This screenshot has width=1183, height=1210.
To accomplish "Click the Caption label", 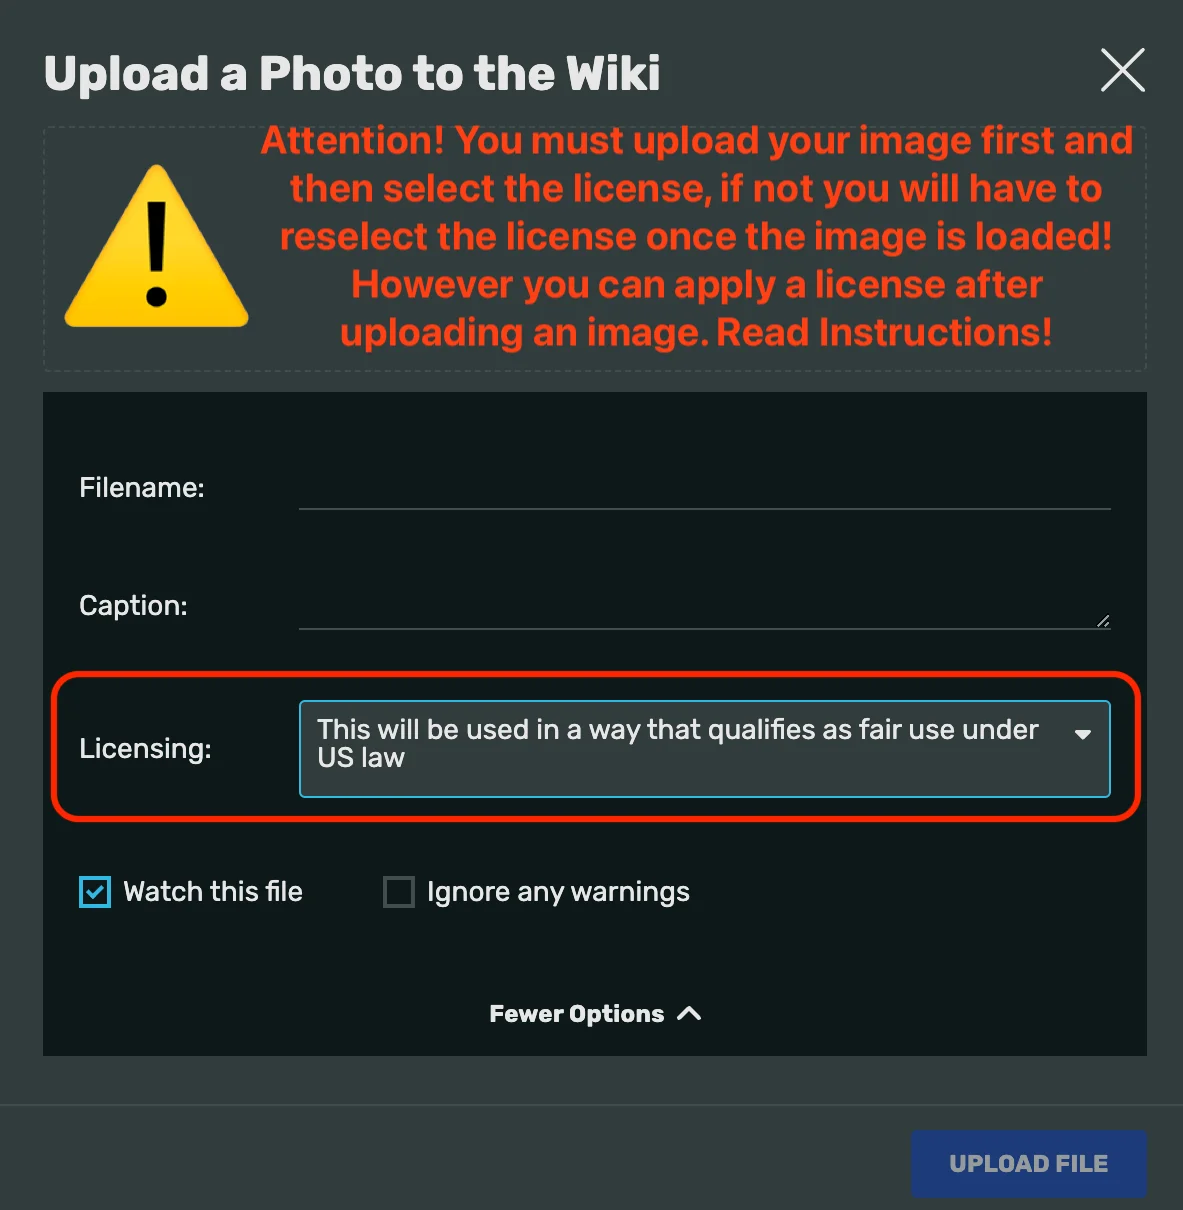I will click(x=133, y=606).
